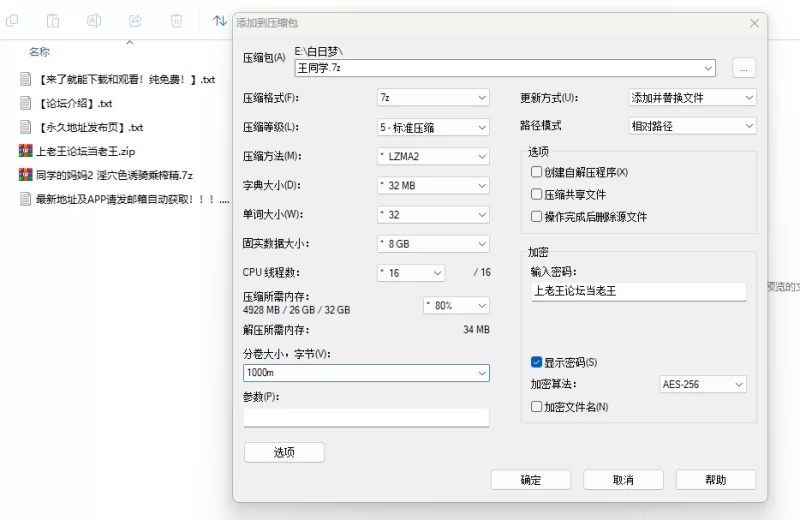Click the delete trash icon in Explorer toolbar
The image size is (800, 520).
(x=176, y=20)
